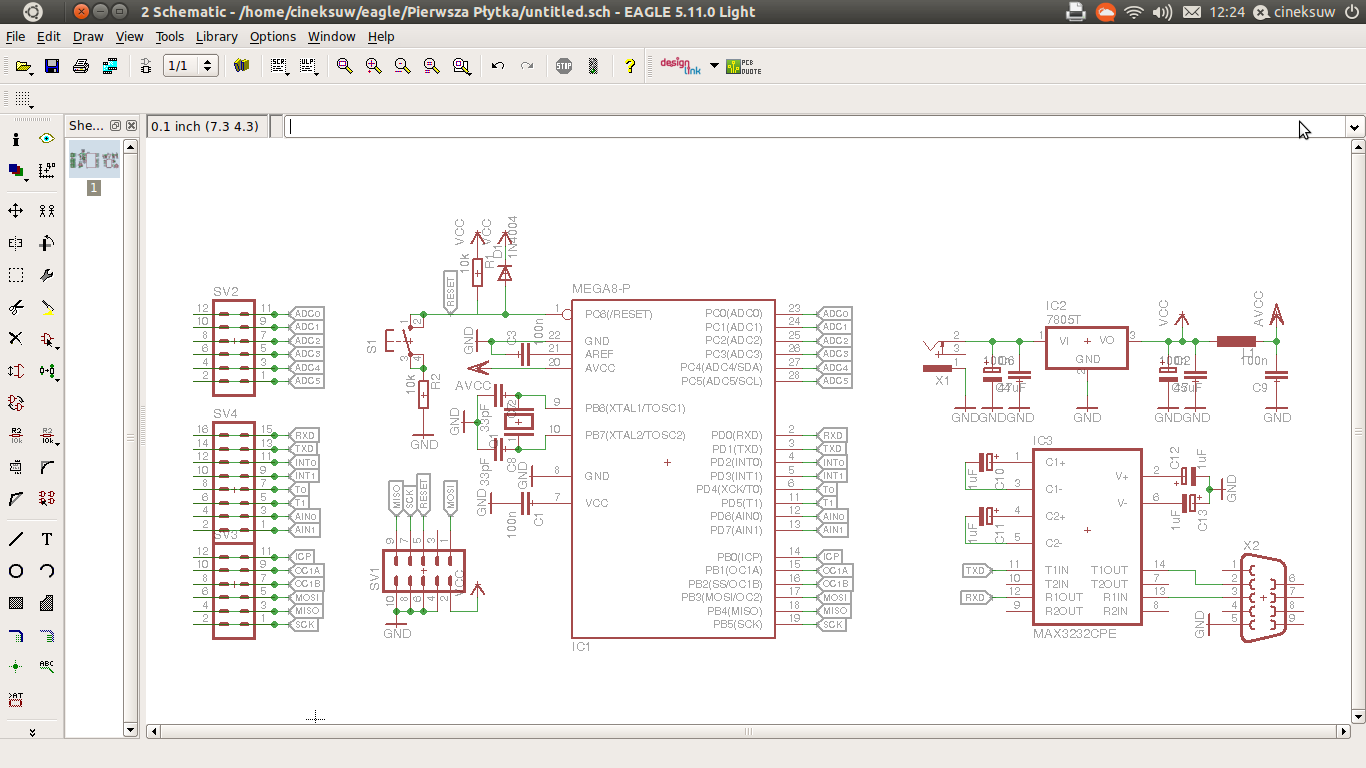This screenshot has height=768, width=1366.
Task: Click the Stop command icon
Action: point(564,66)
